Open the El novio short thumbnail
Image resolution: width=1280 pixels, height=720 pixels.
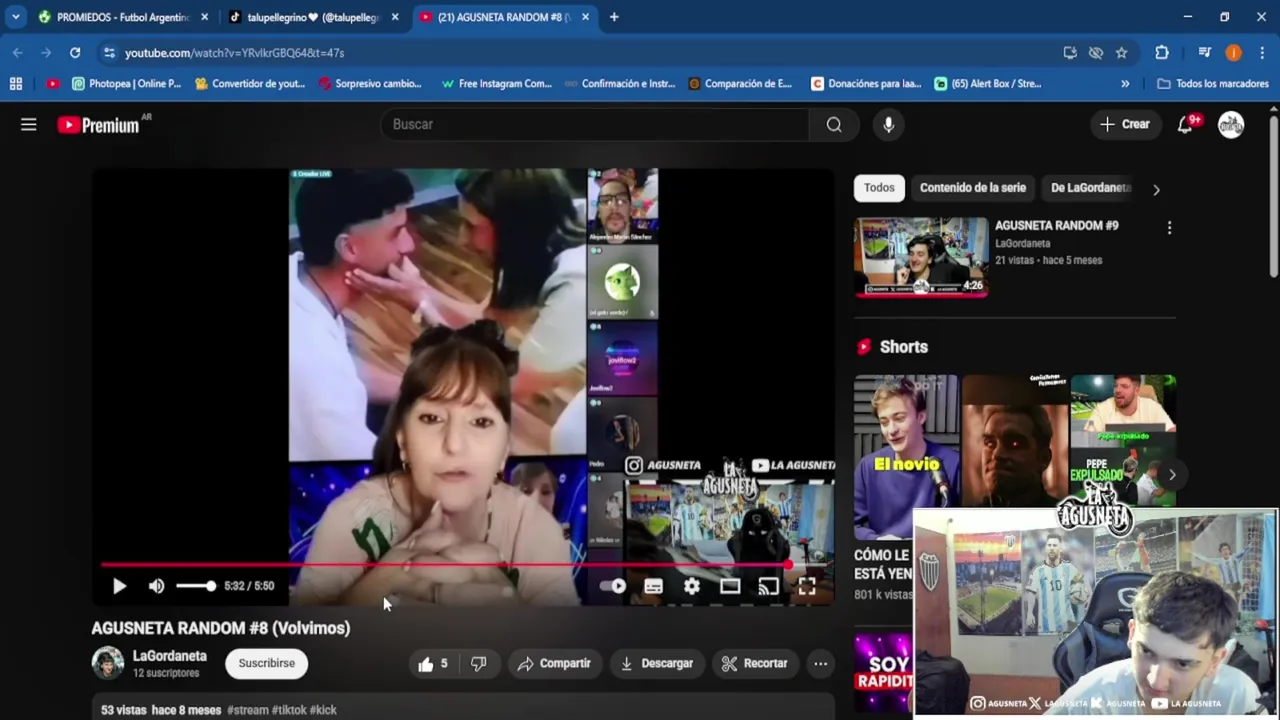coord(906,456)
